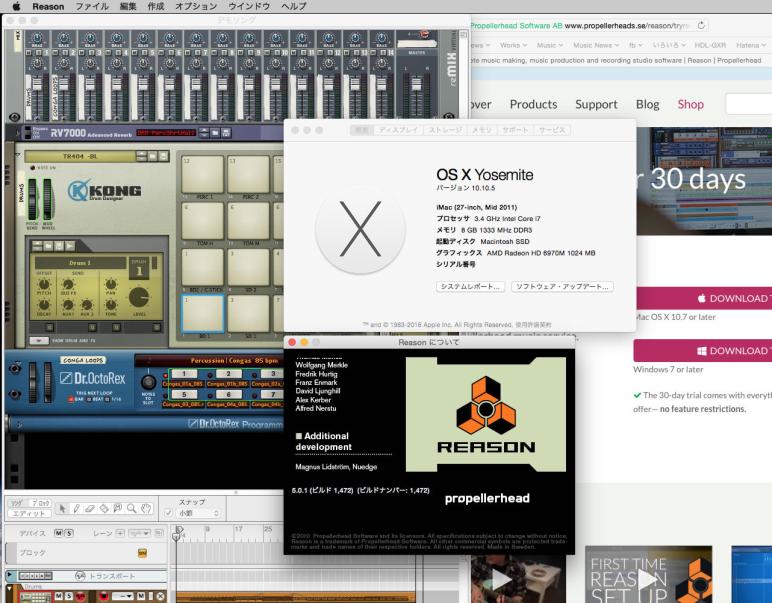The height and width of the screenshot is (603, 772).
Task: Open Blog link on Propellerhead site
Action: [647, 104]
